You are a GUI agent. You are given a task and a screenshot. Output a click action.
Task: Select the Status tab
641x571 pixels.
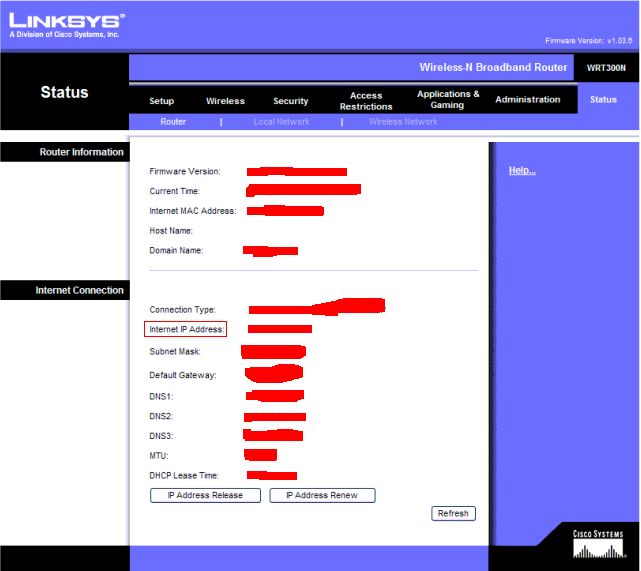603,99
